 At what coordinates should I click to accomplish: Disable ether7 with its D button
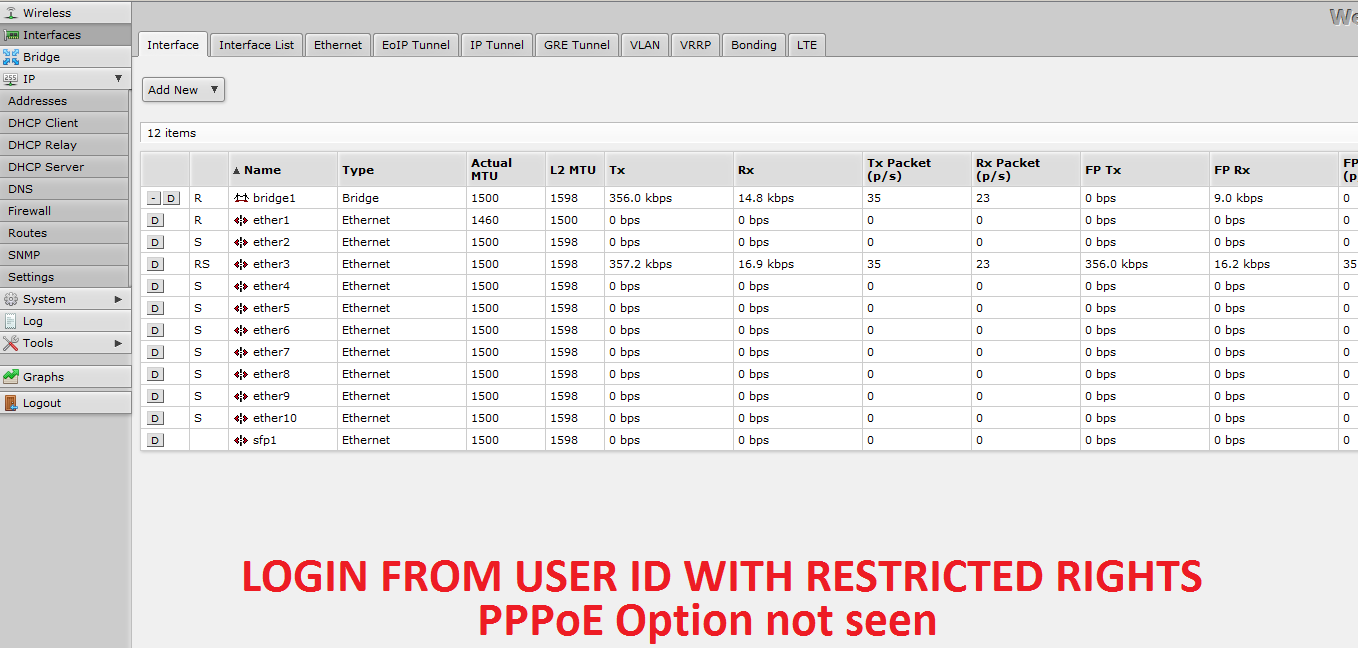click(155, 352)
